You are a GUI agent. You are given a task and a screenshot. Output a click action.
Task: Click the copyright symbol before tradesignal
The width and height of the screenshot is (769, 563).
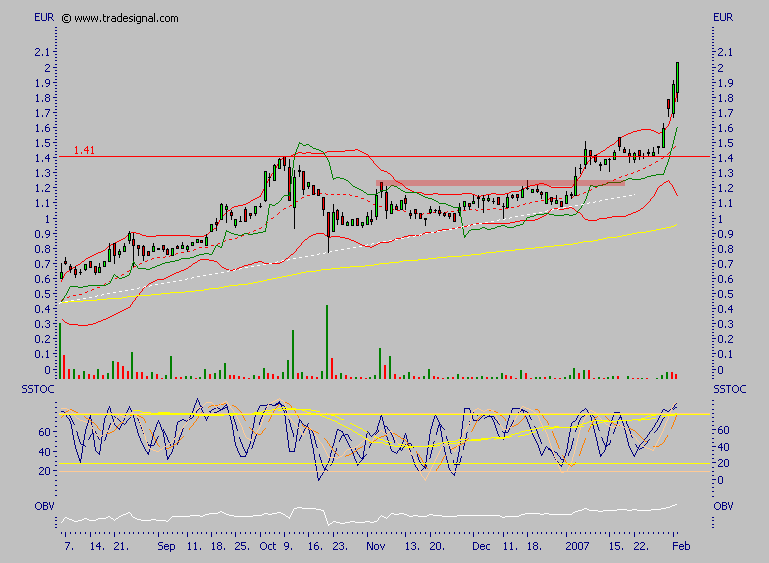66,18
